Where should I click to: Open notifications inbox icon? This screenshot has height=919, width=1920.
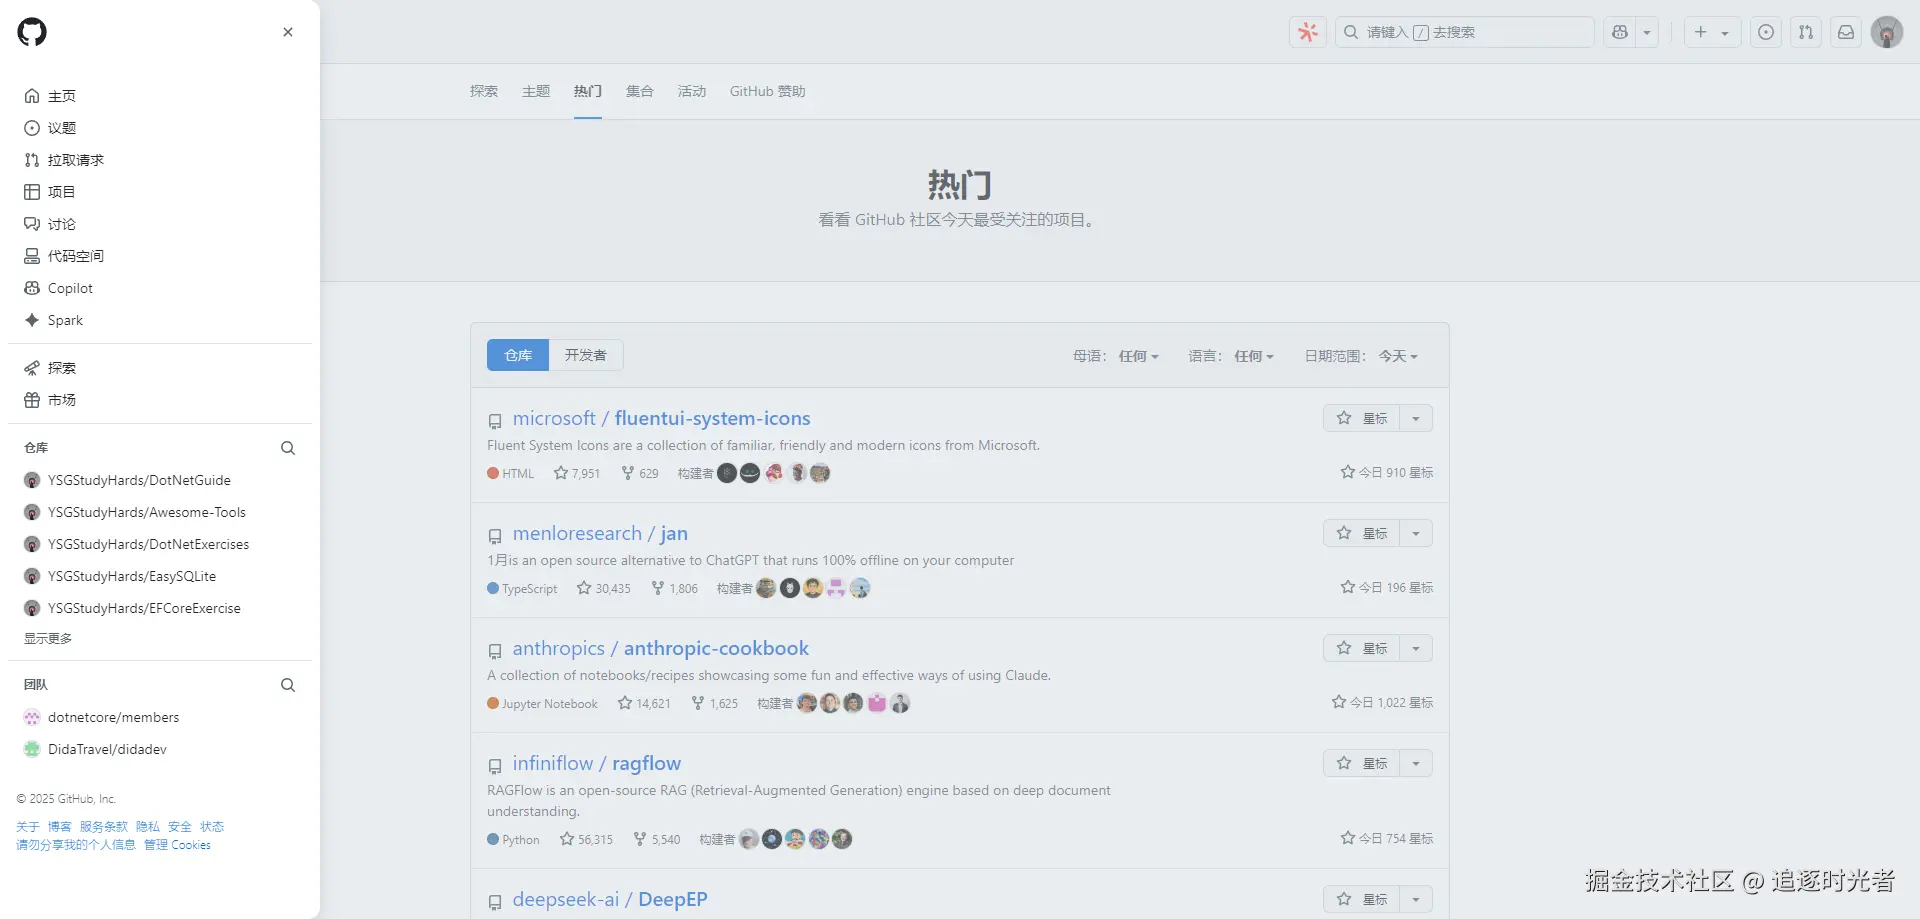click(1846, 32)
